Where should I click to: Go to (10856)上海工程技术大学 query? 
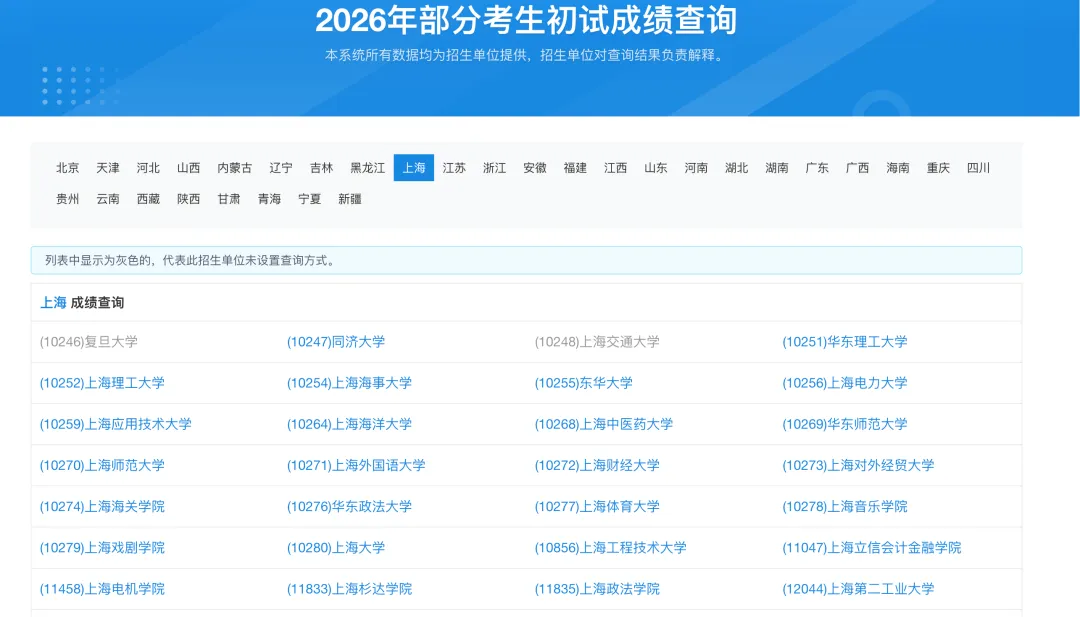click(611, 548)
